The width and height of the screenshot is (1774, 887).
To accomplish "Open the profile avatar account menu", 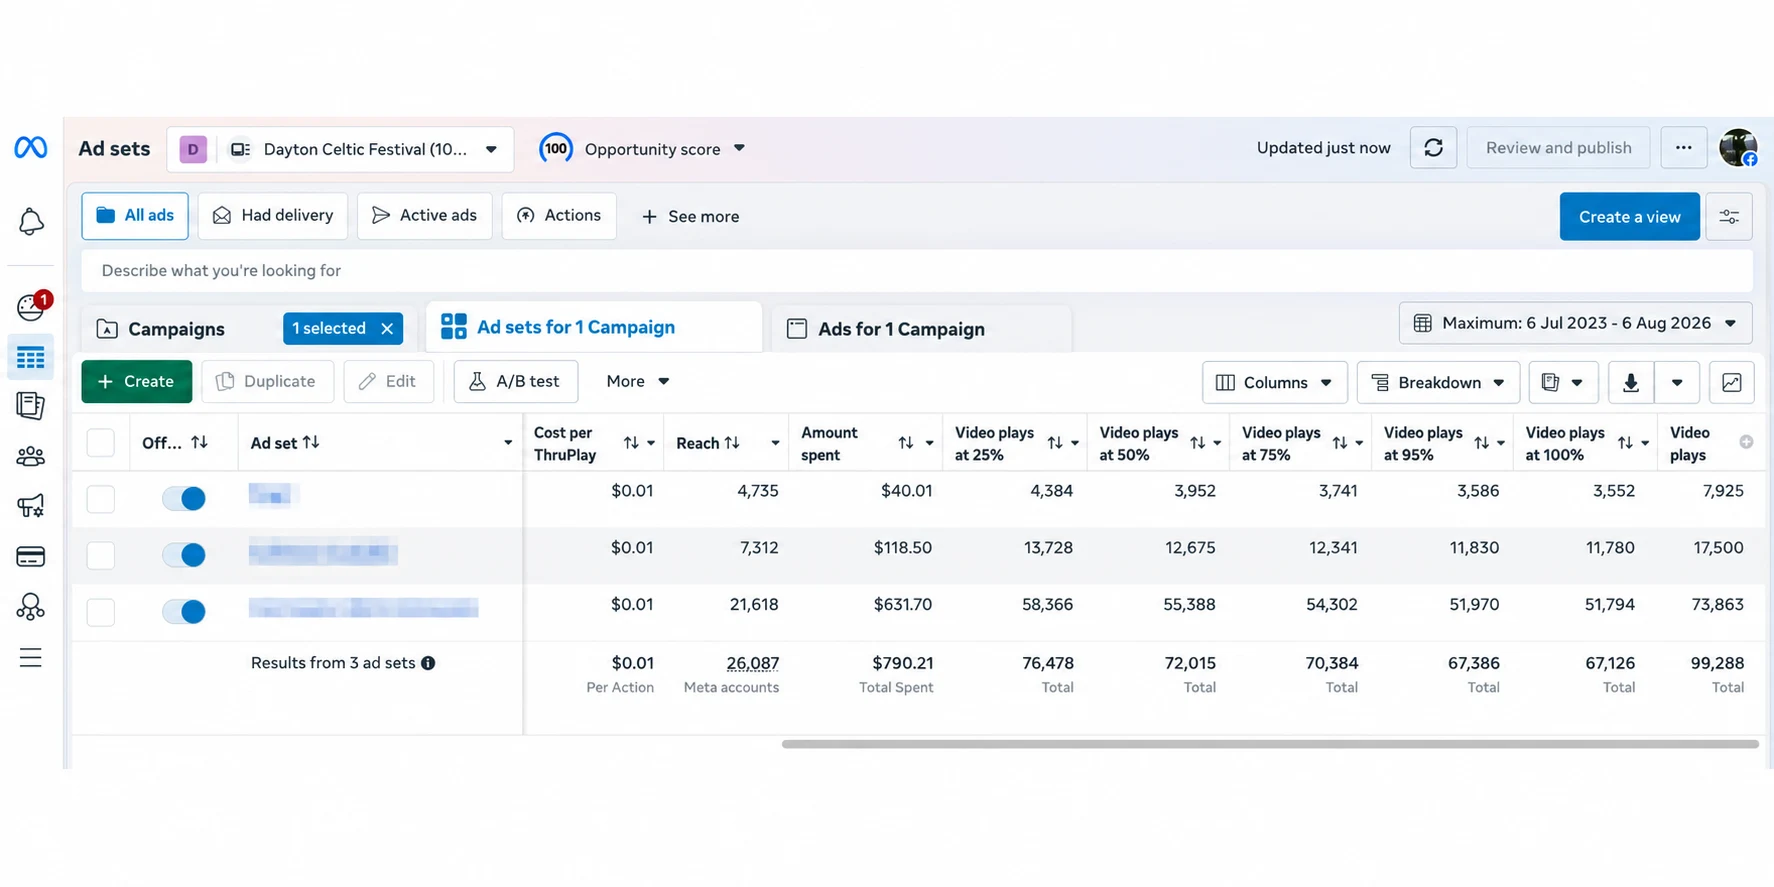I will (1738, 148).
